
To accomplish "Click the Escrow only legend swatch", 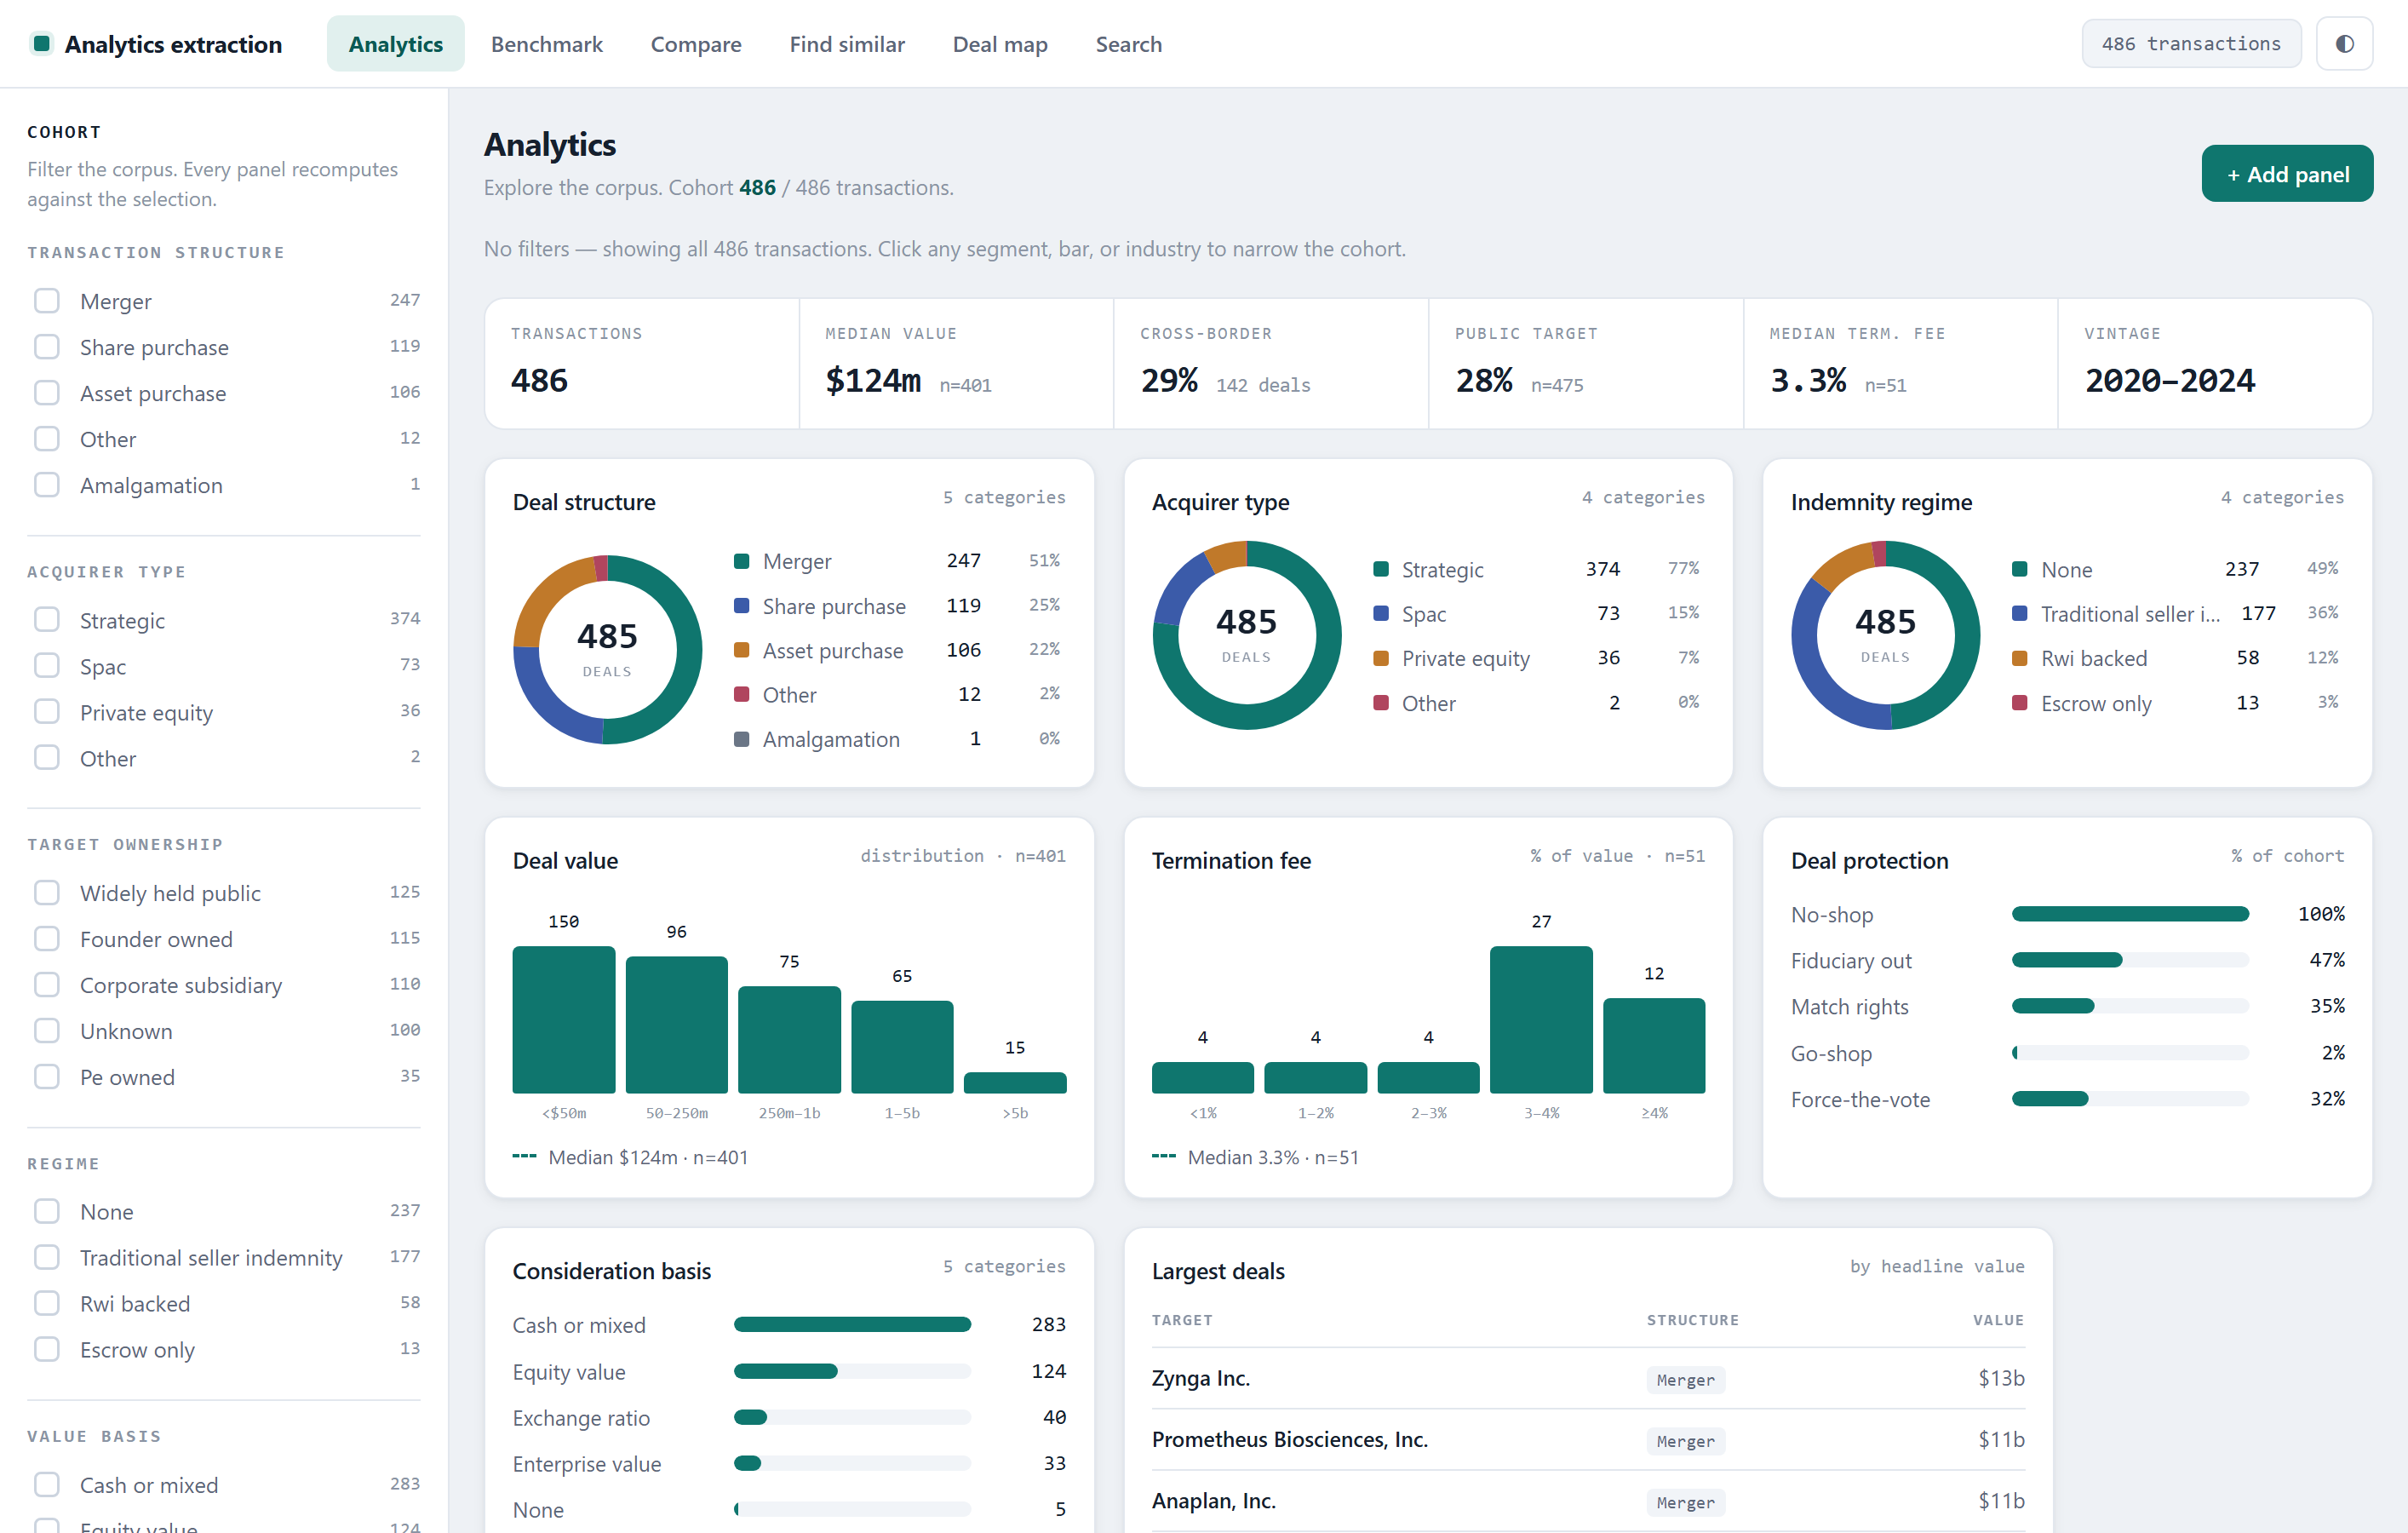I will click(2019, 703).
